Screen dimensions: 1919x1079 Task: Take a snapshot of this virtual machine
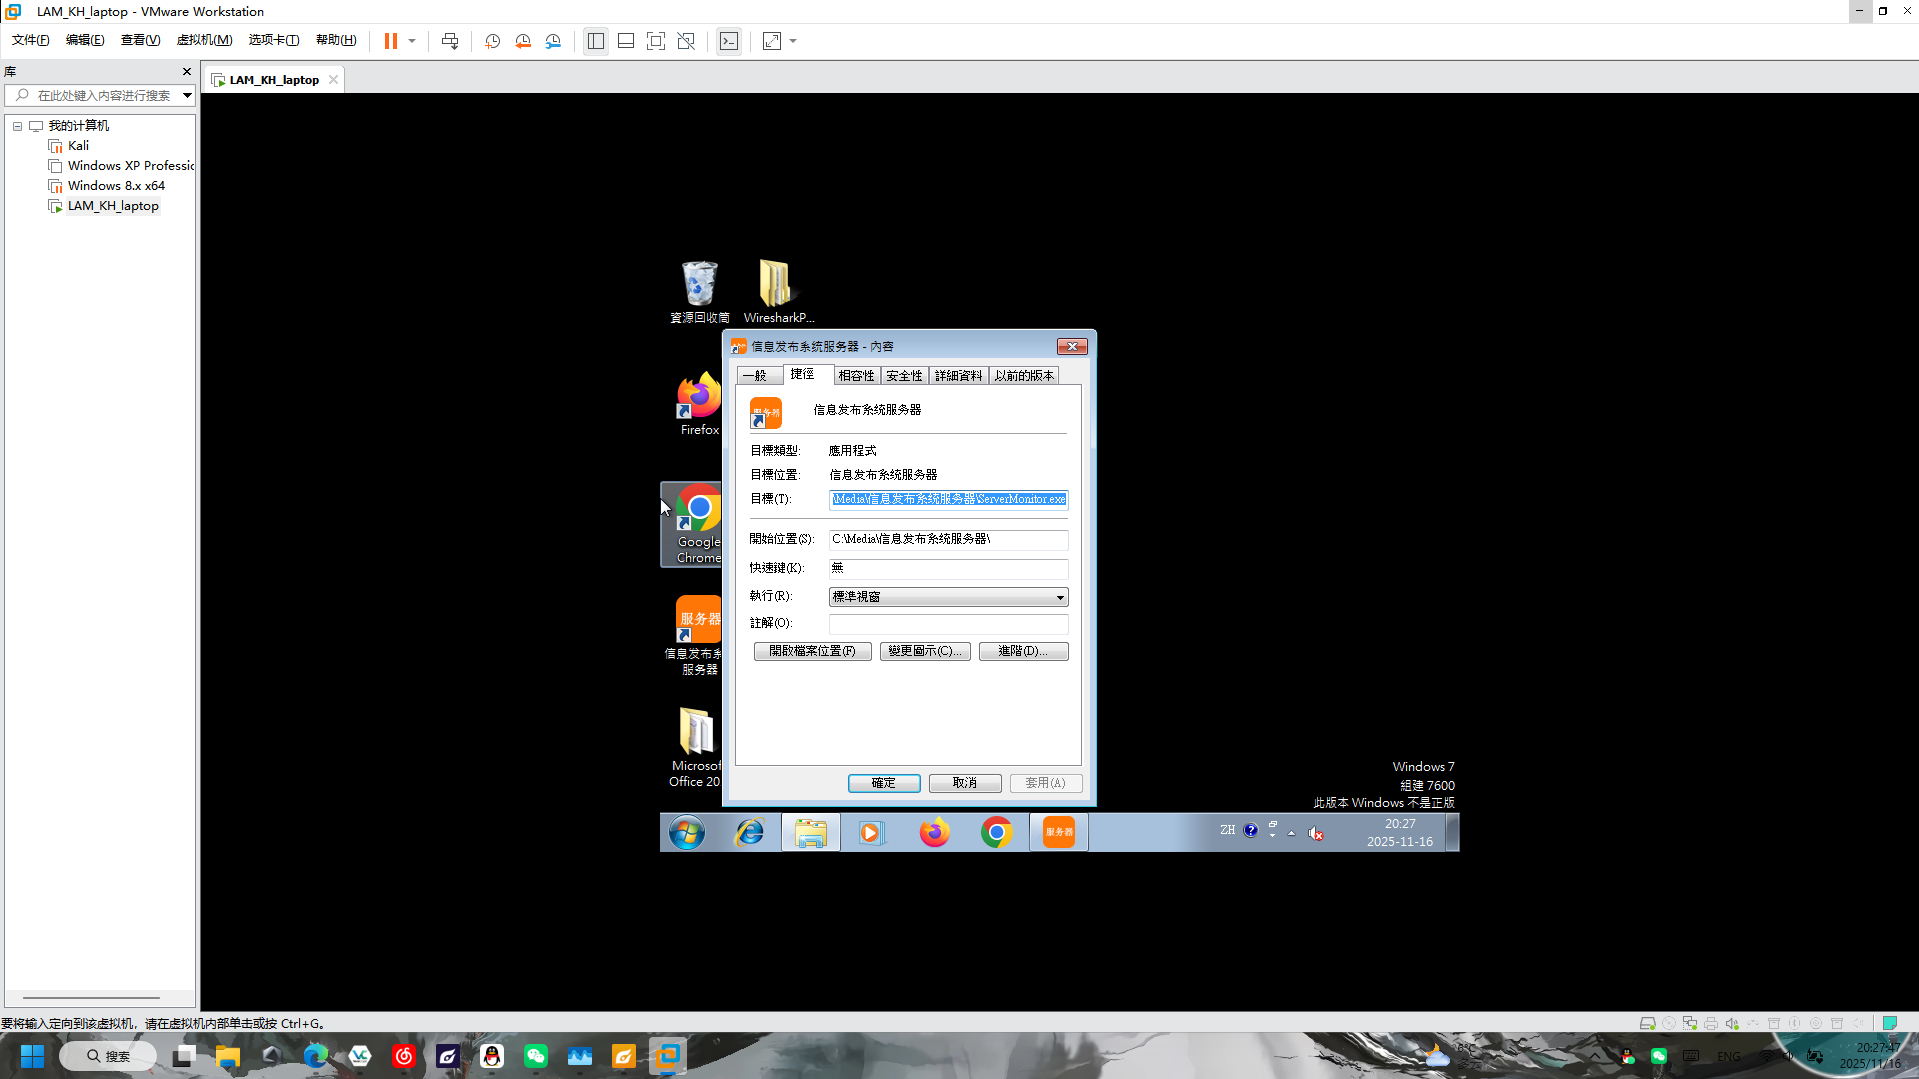click(491, 41)
